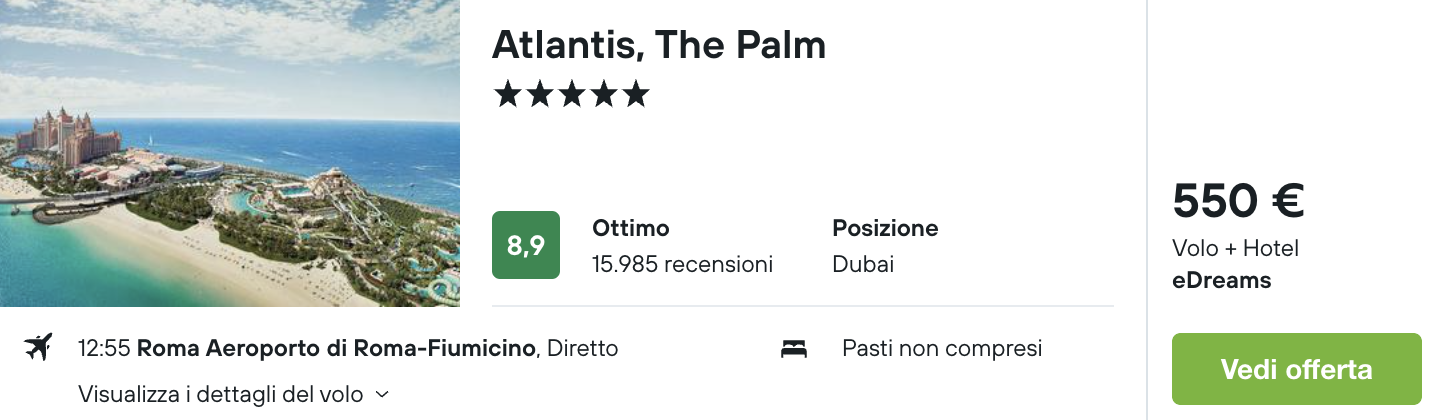Viewport: 1432px width, 420px height.
Task: Open the Atlantis hotel photo thumbnail
Action: (230, 153)
